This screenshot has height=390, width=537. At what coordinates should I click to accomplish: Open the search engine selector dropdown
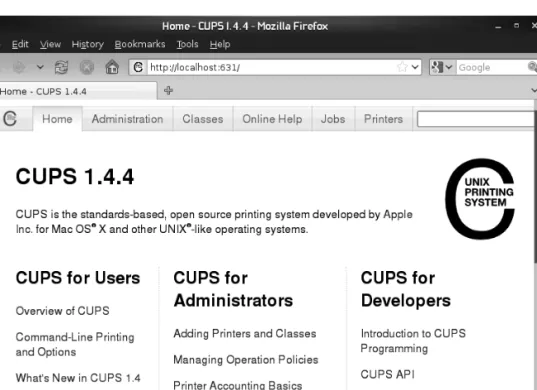[x=442, y=67]
